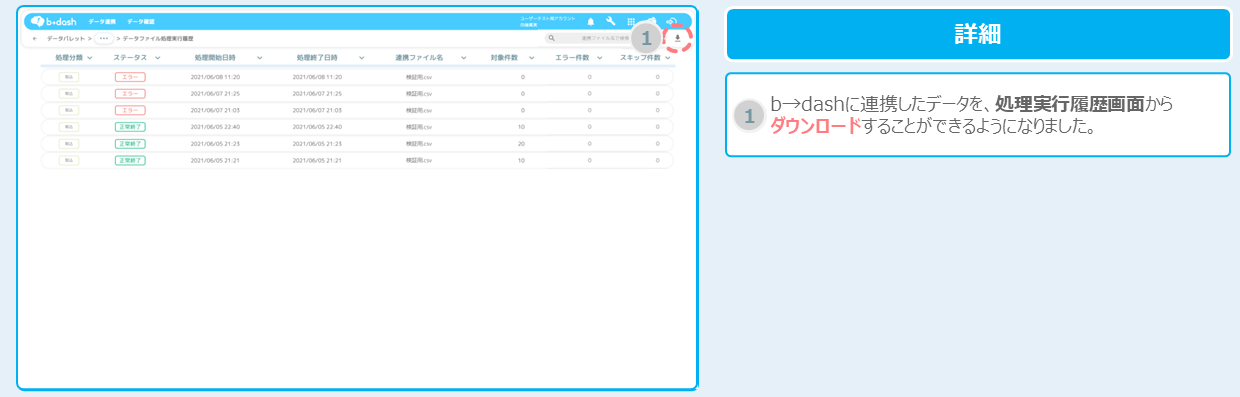Open the apps grid icon
This screenshot has width=1240, height=397.
click(631, 21)
